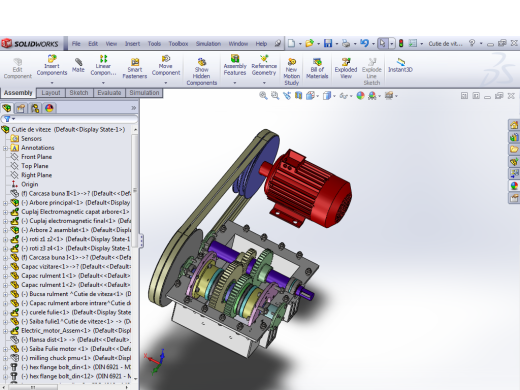The height and width of the screenshot is (390, 520).
Task: Select Electric_motor_Assem<1> in the feature tree
Action: (x=76, y=331)
